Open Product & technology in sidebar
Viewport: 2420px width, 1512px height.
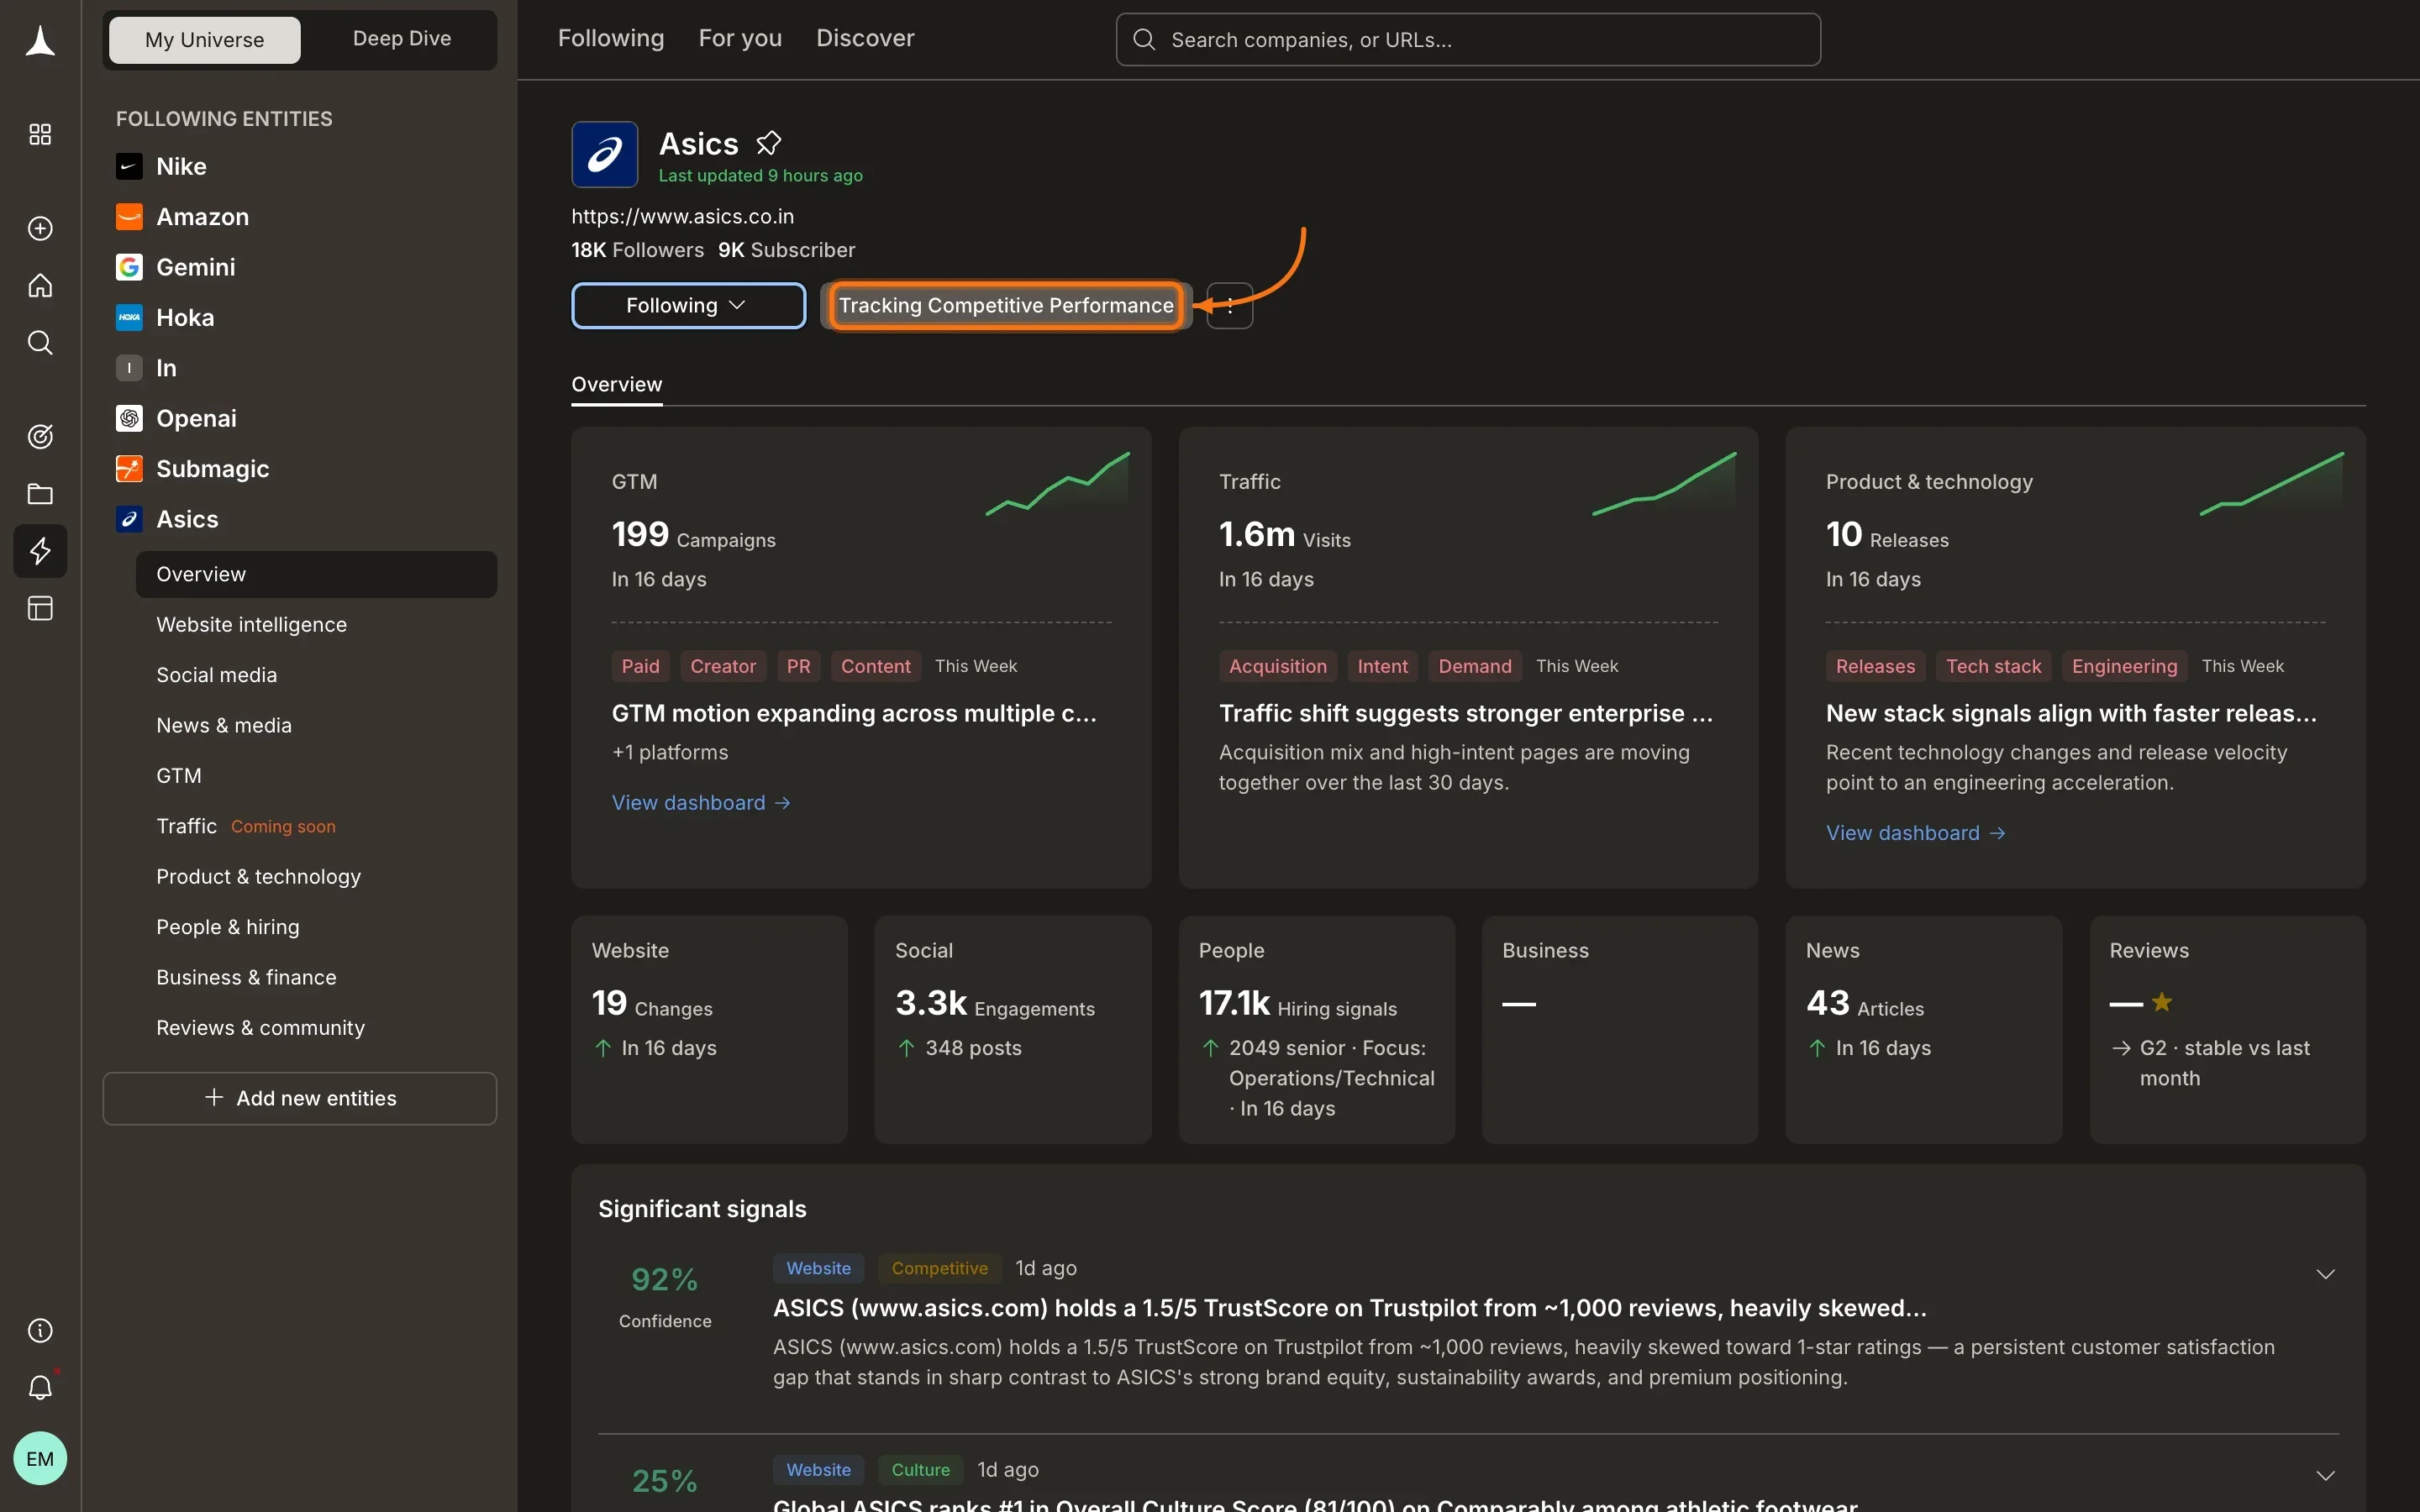[x=258, y=877]
